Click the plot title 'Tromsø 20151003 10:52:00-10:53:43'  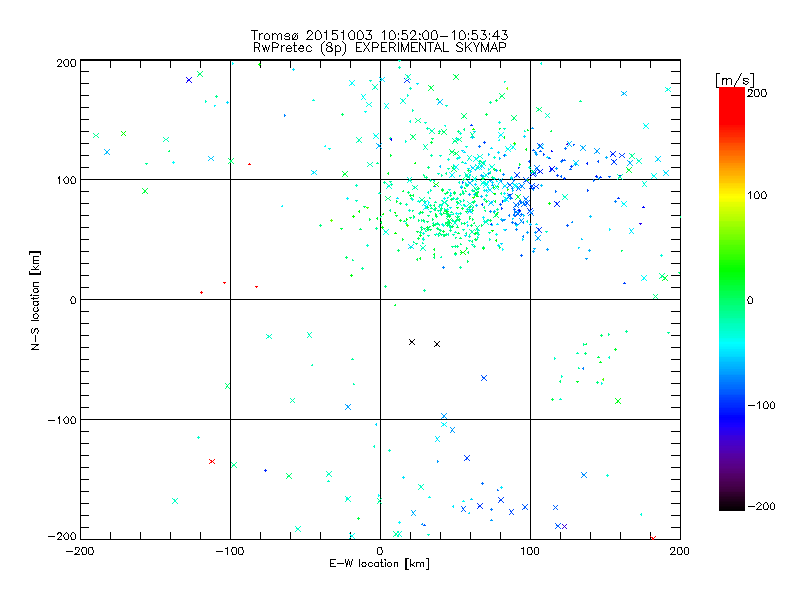coord(379,35)
